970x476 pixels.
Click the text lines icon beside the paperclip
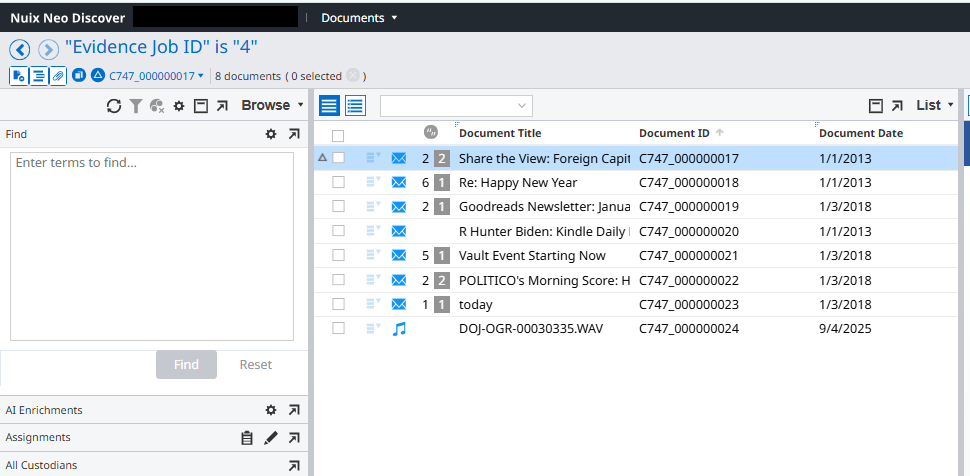[38, 76]
